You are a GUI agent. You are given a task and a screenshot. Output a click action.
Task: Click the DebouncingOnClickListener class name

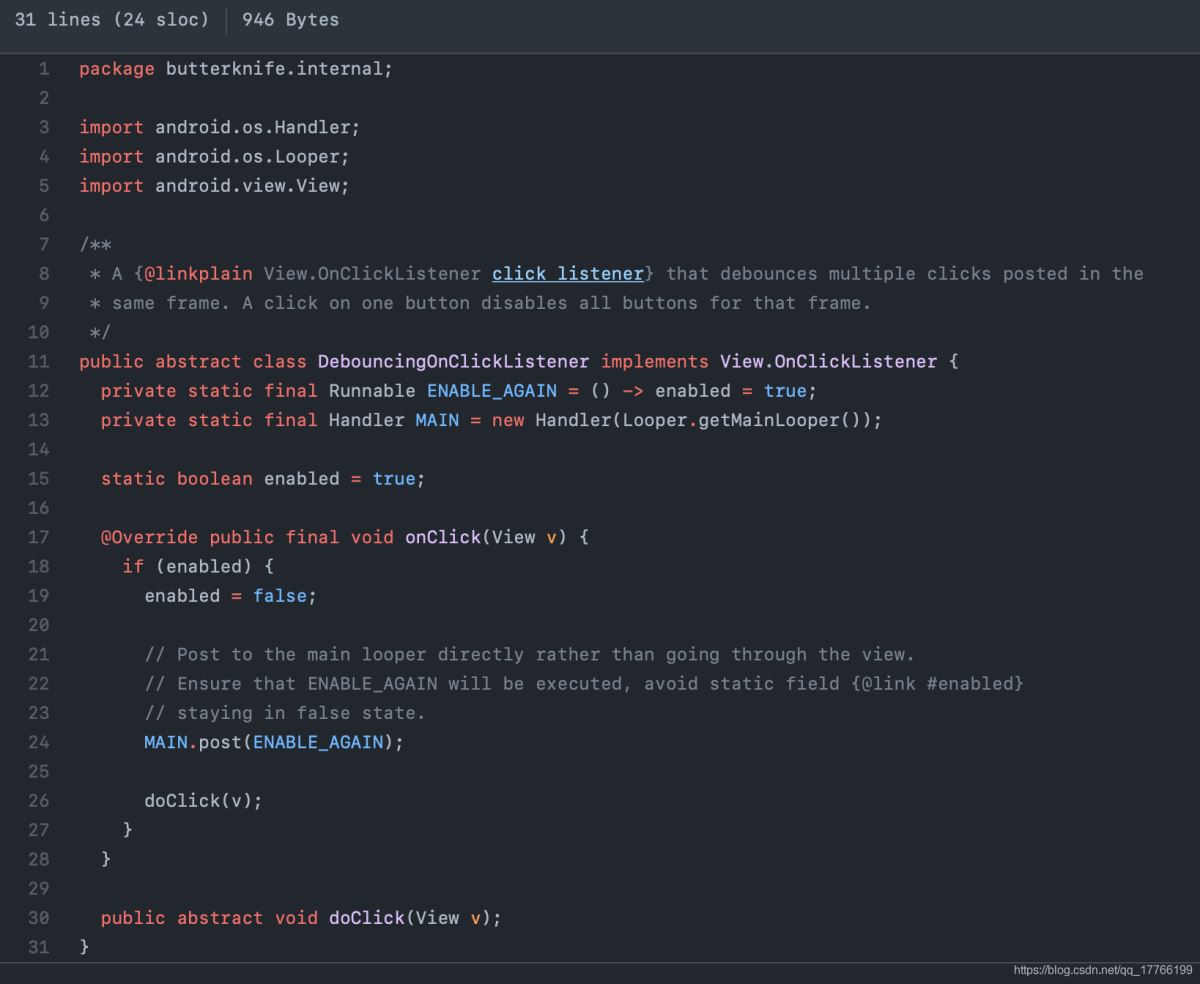[453, 361]
